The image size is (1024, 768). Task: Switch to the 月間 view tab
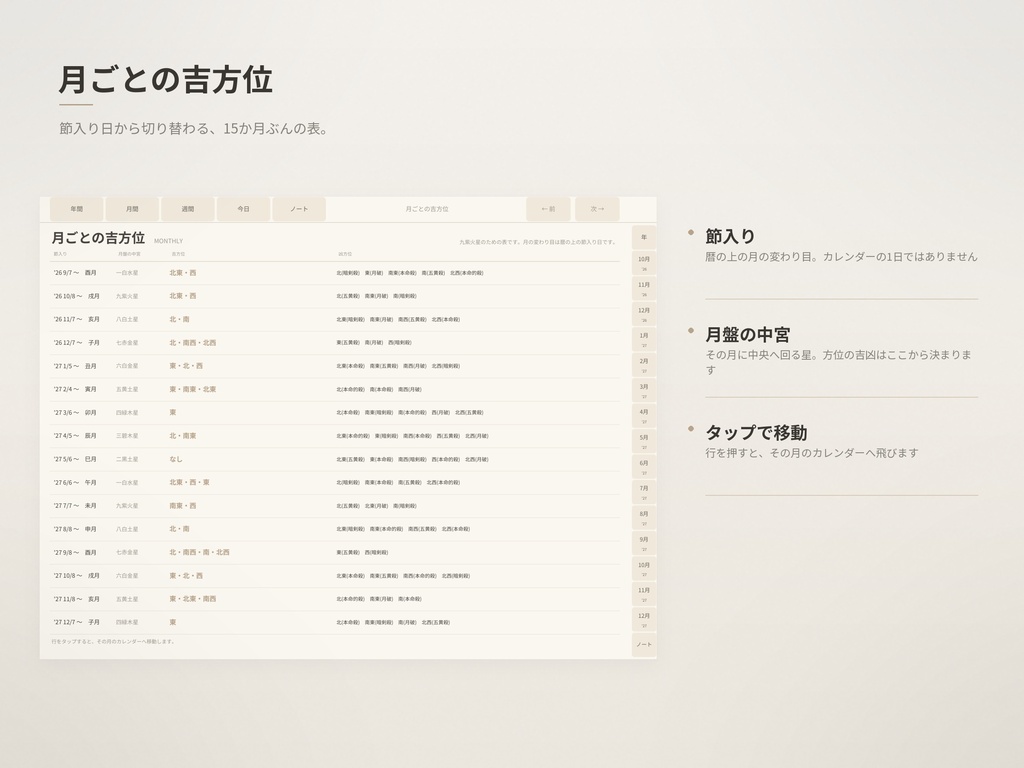point(132,209)
